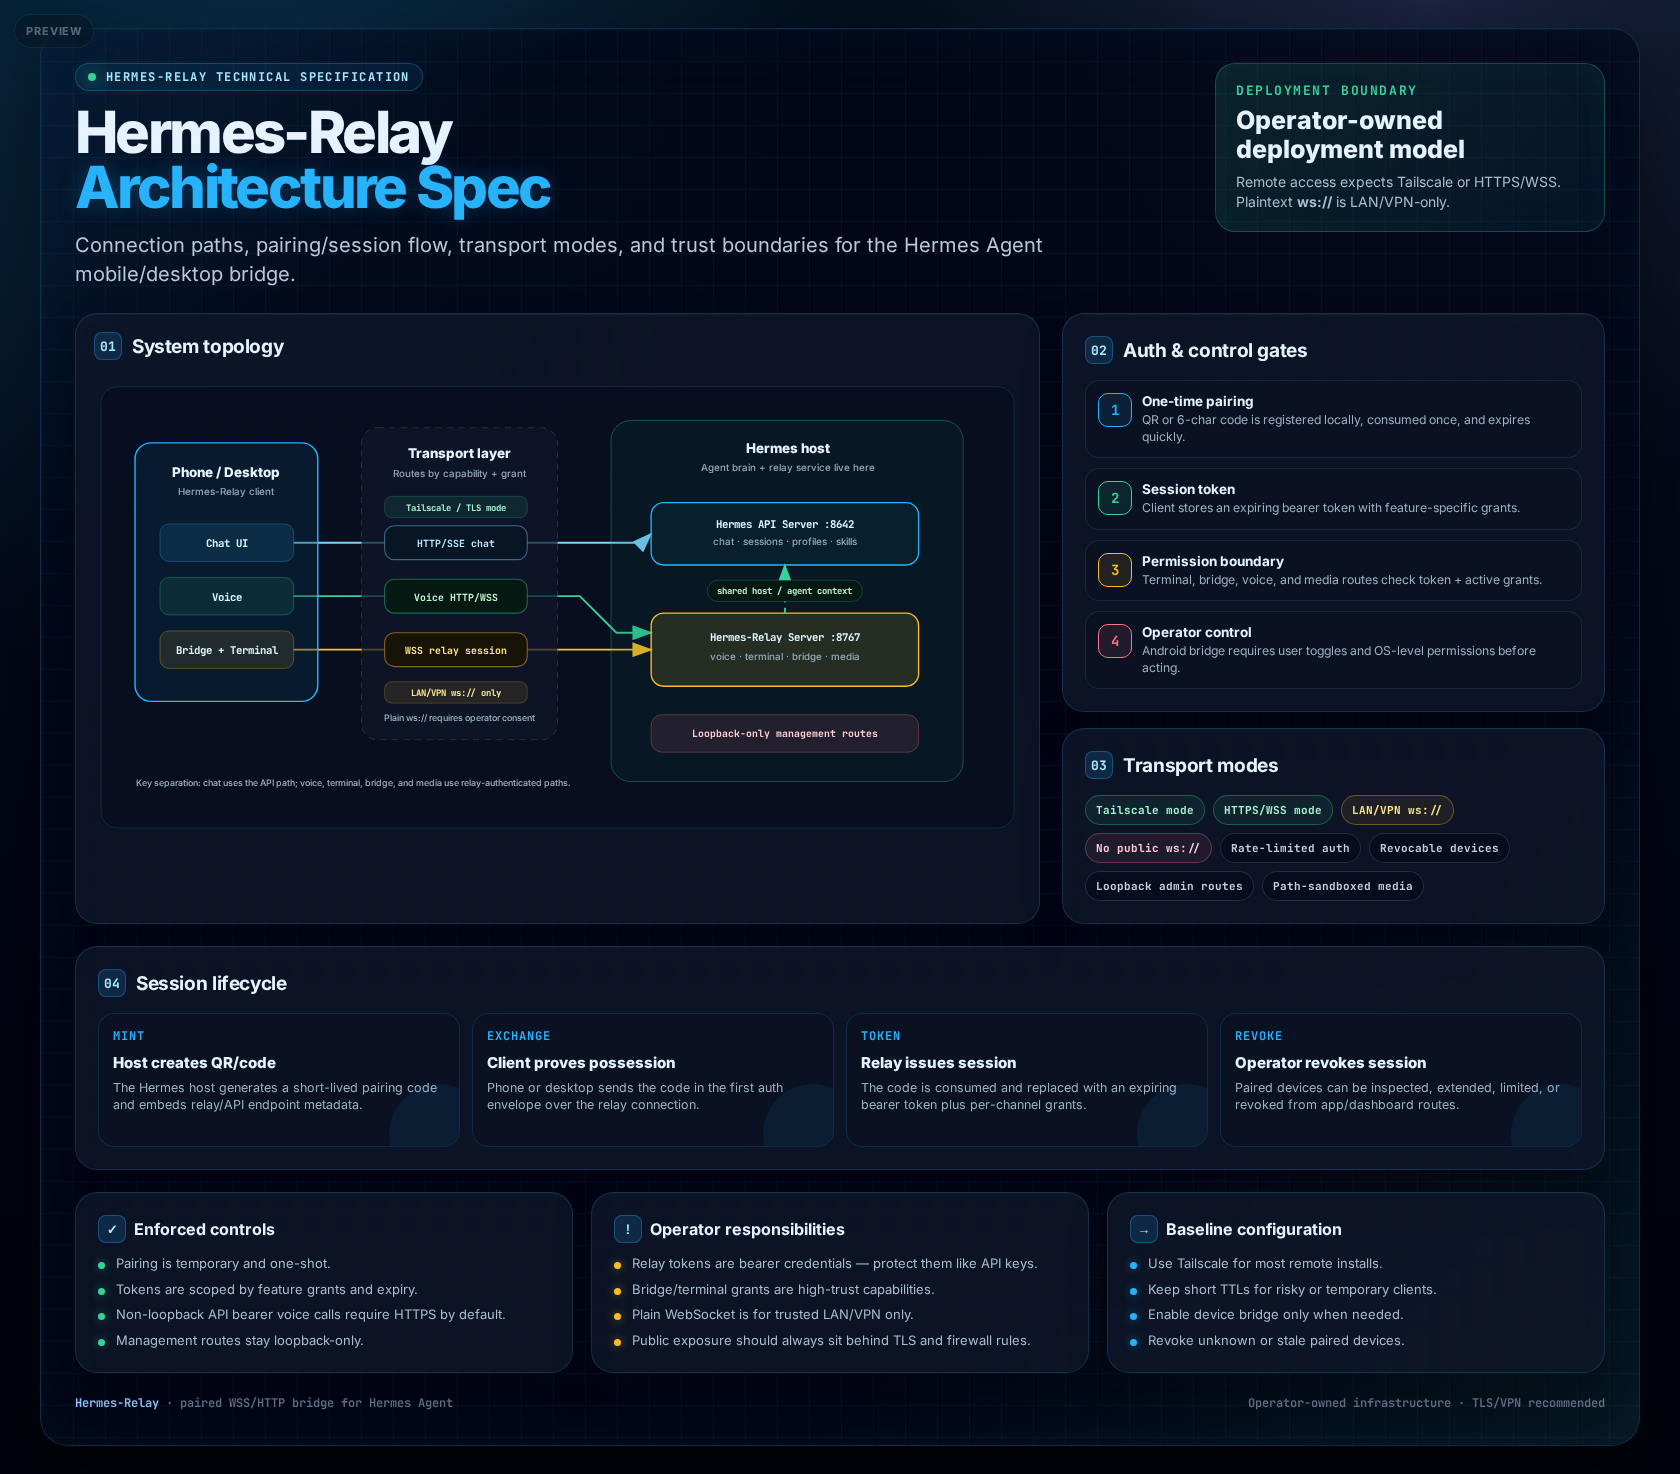Image resolution: width=1680 pixels, height=1474 pixels.
Task: Click step number 1 for One-time pairing
Action: [1115, 410]
